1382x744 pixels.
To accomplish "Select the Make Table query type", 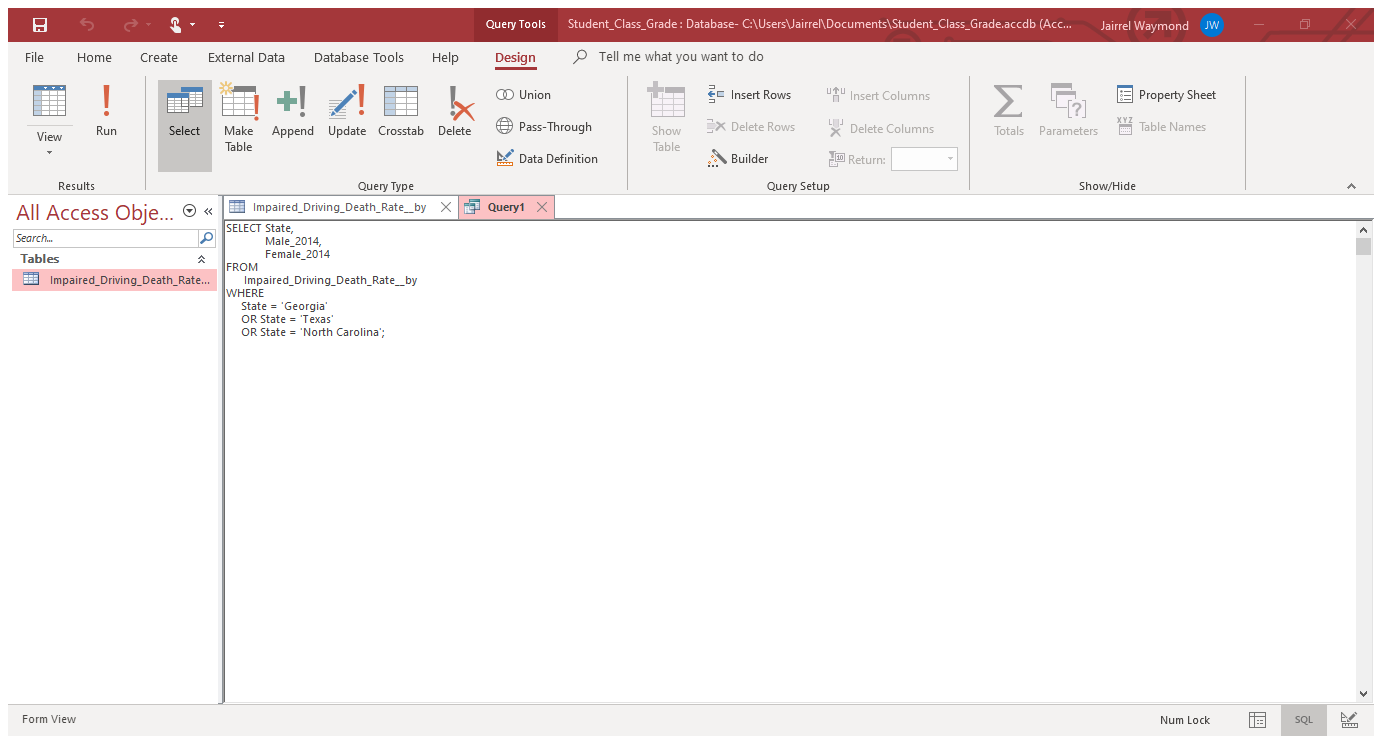I will [238, 118].
